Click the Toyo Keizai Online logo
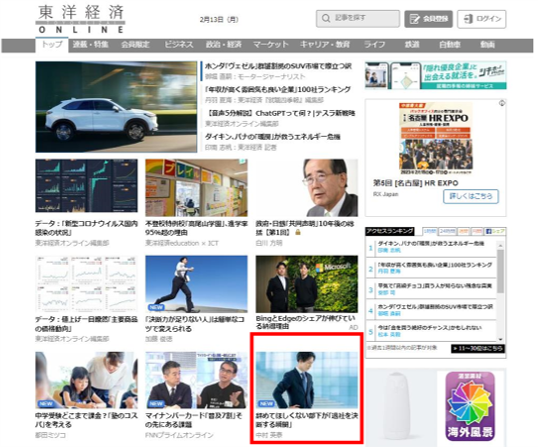This screenshot has width=538, height=447. pos(81,19)
